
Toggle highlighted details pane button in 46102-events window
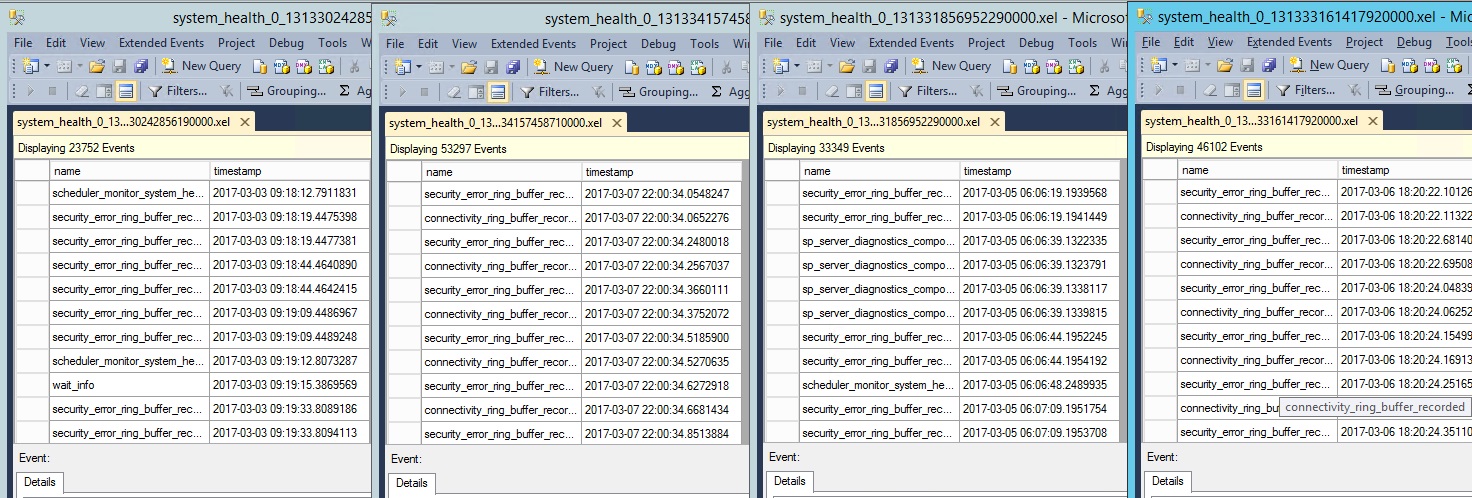pos(1253,90)
